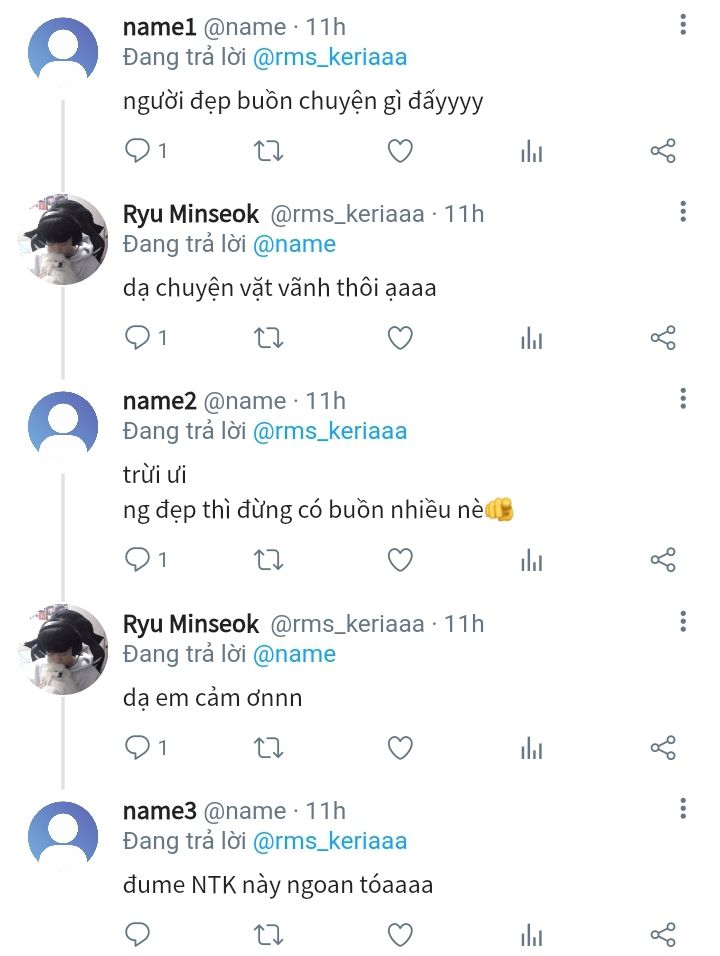Retweet name1's reply tweet

pos(269,151)
